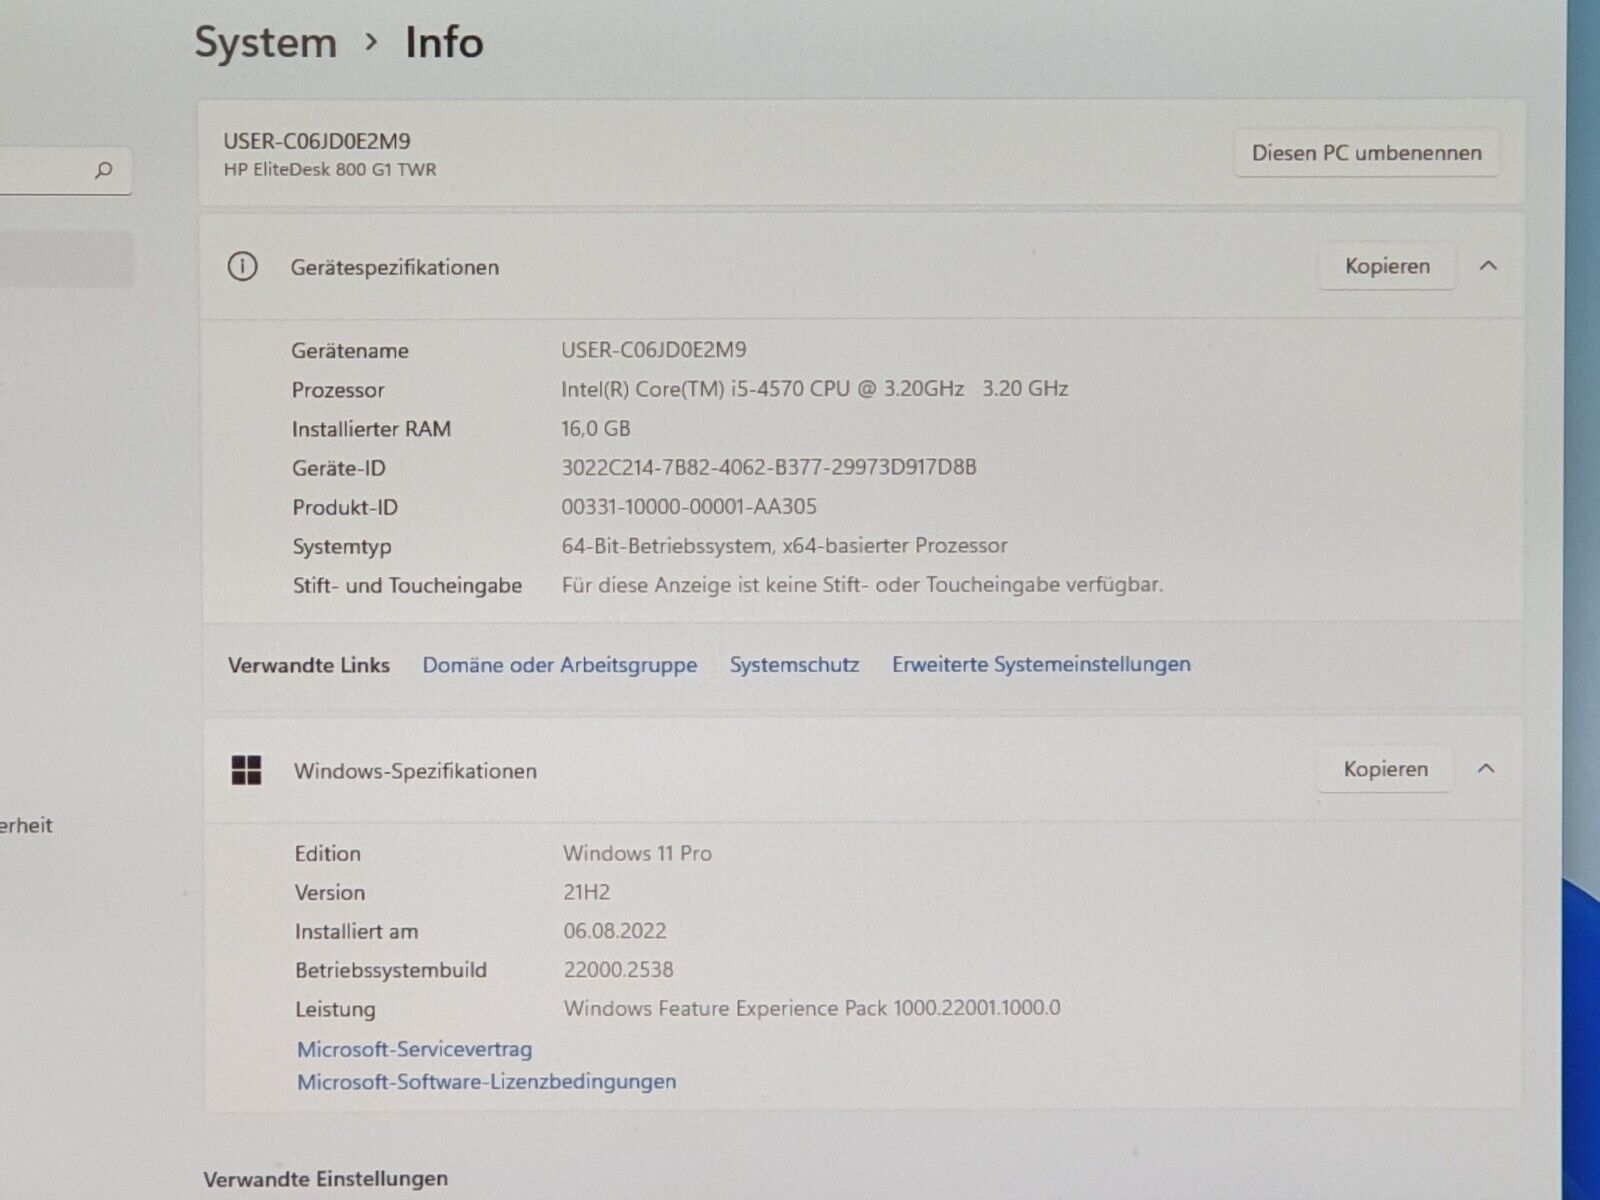Click the breadcrumb arrow after System
Viewport: 1600px width, 1200px height.
pos(371,42)
